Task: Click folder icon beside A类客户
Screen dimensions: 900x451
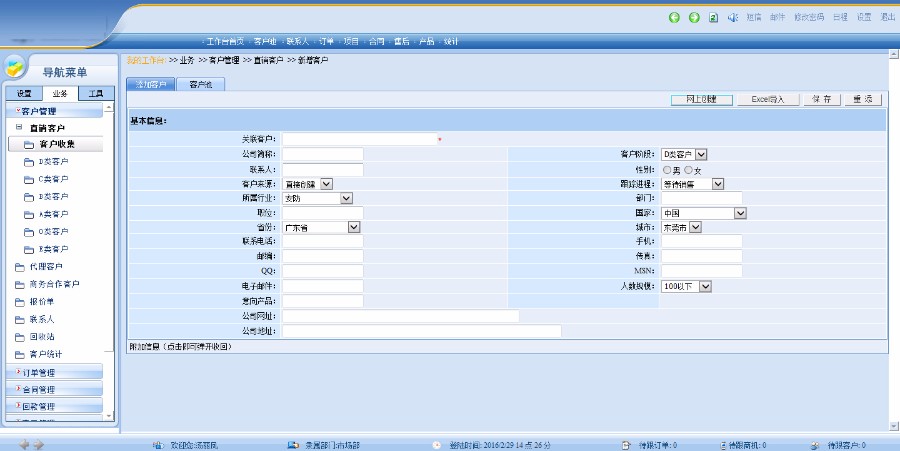Action: [29, 215]
